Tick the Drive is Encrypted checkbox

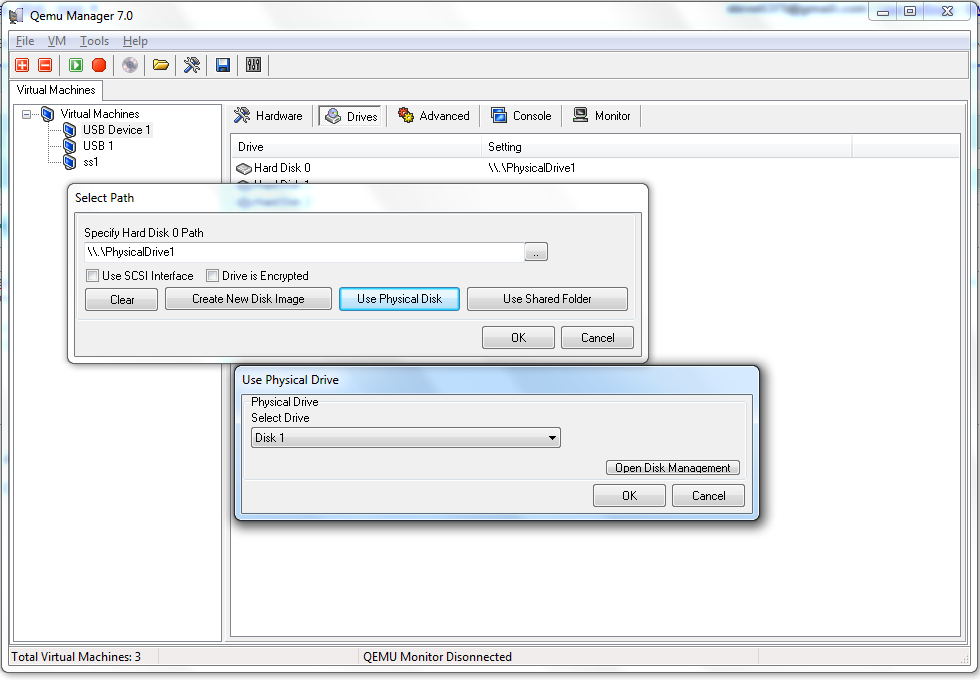(212, 276)
